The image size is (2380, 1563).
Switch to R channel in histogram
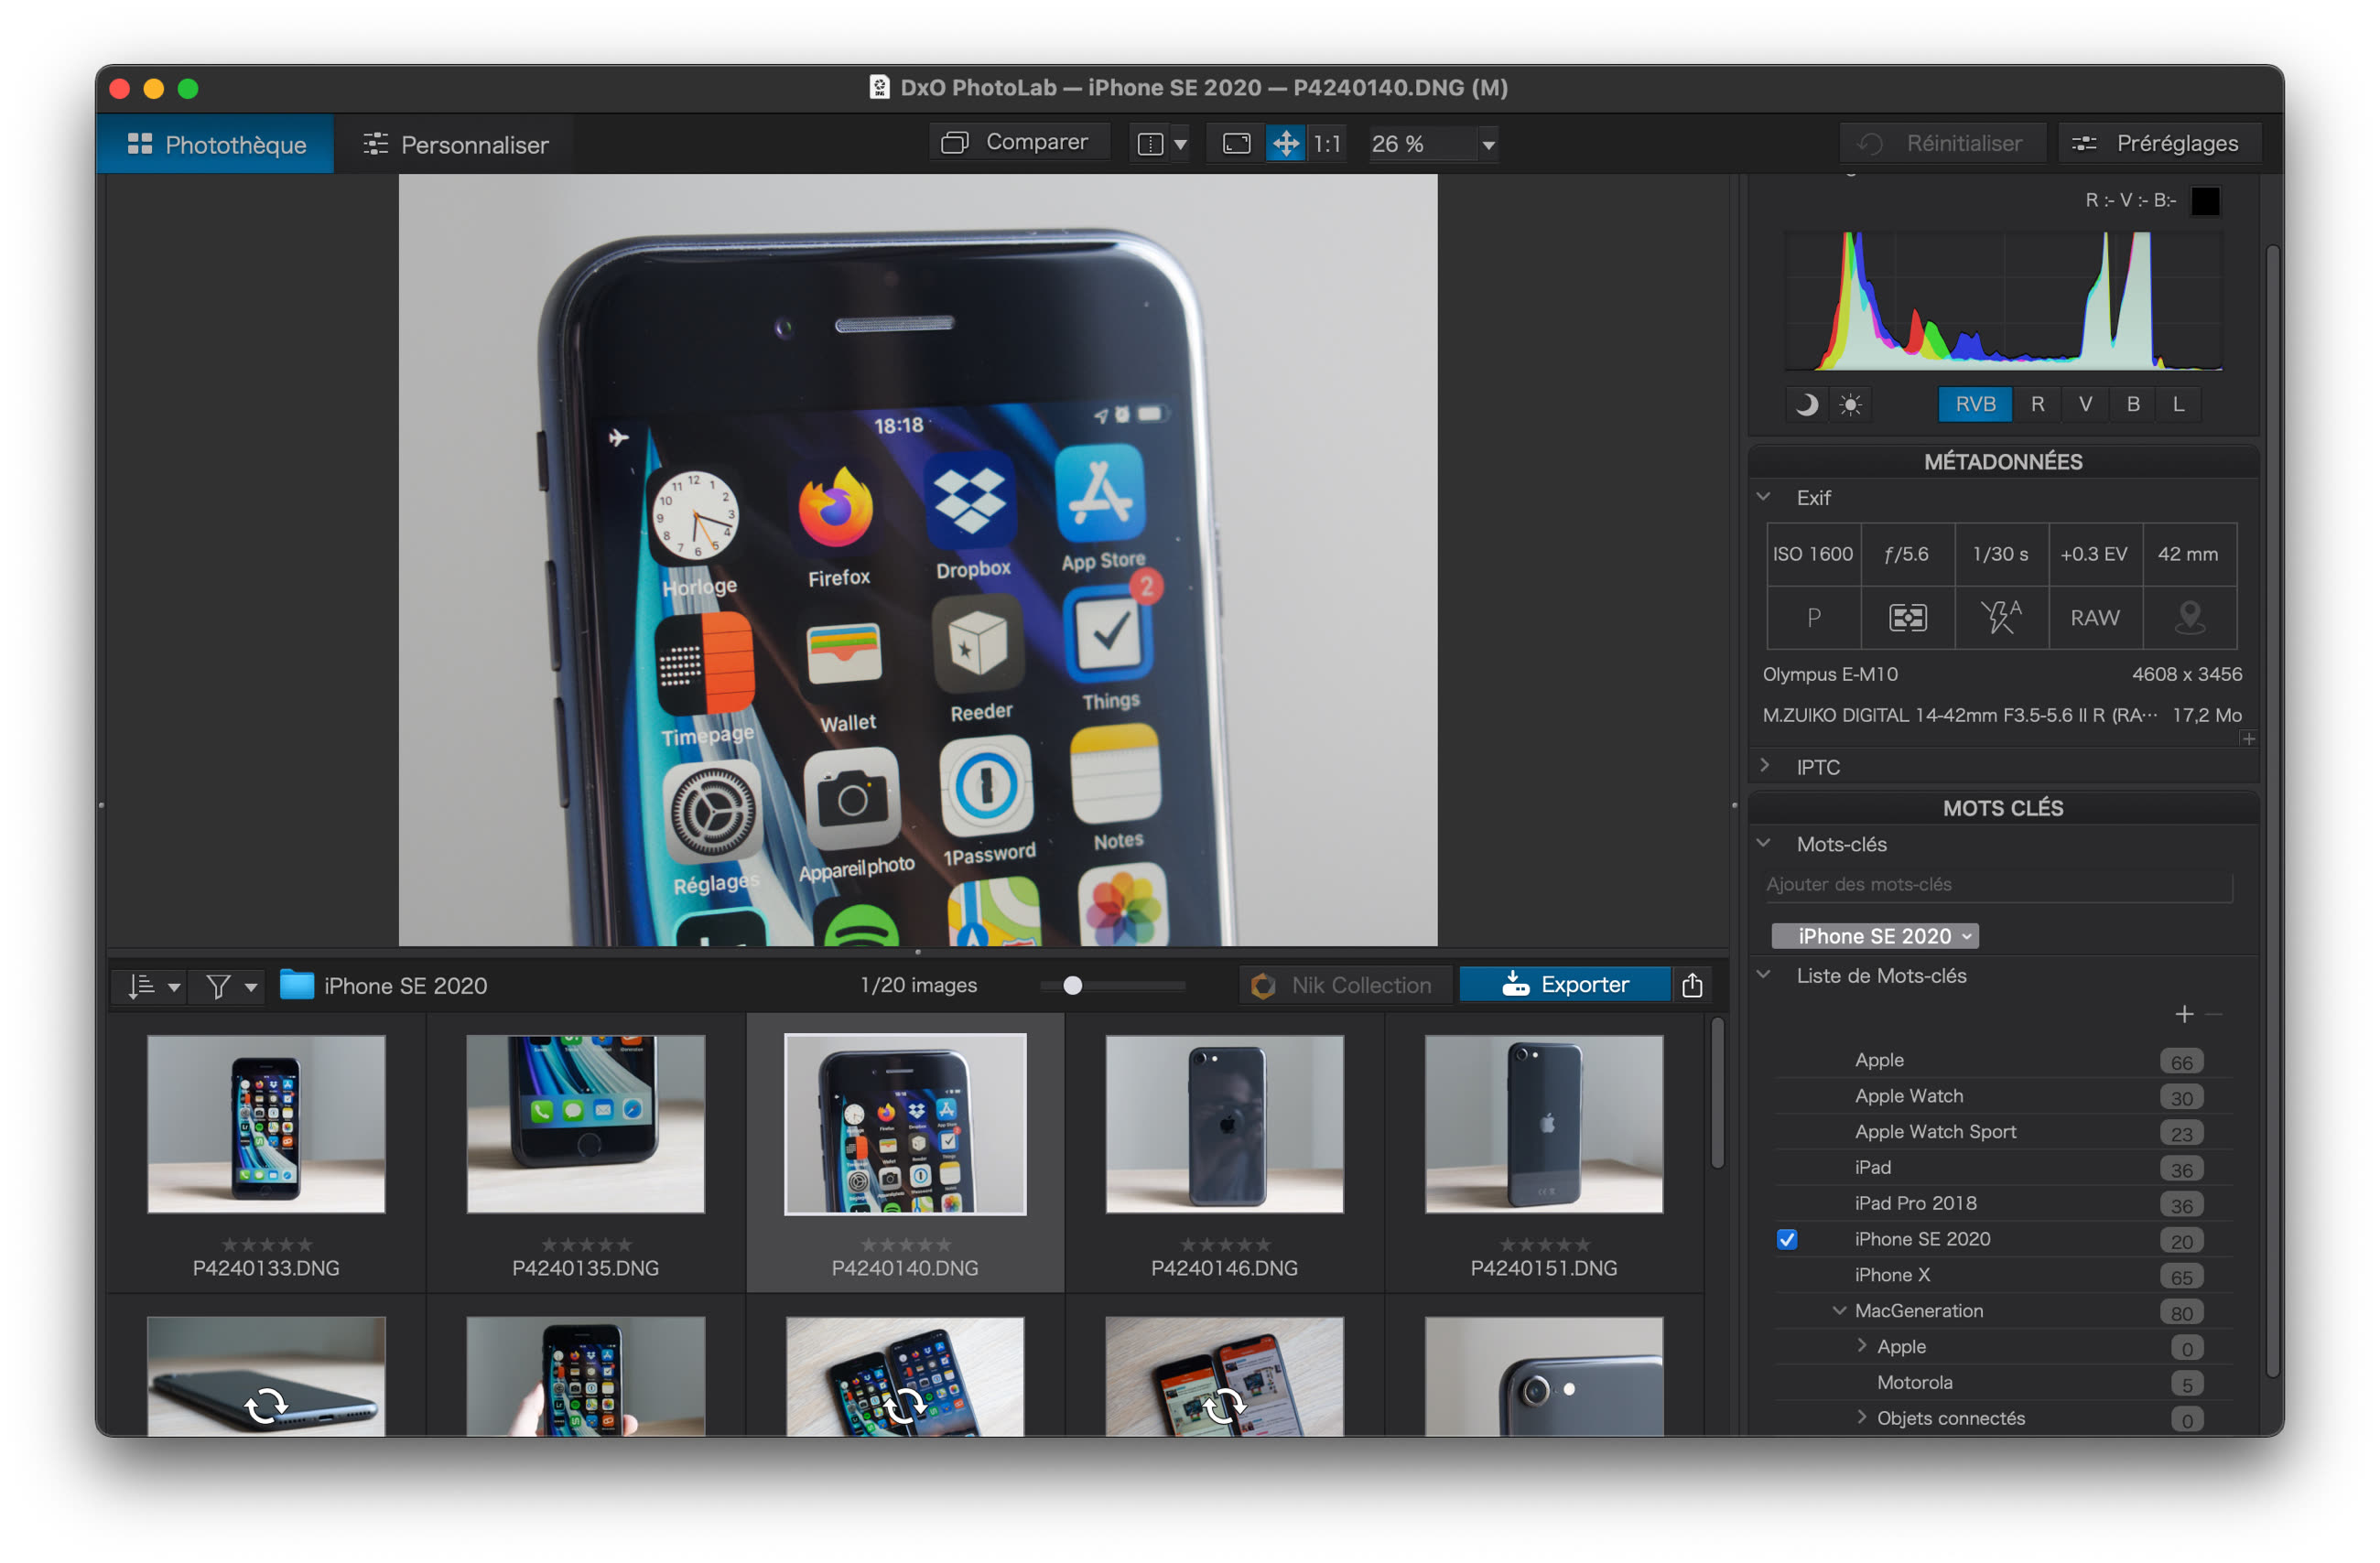pos(2036,403)
